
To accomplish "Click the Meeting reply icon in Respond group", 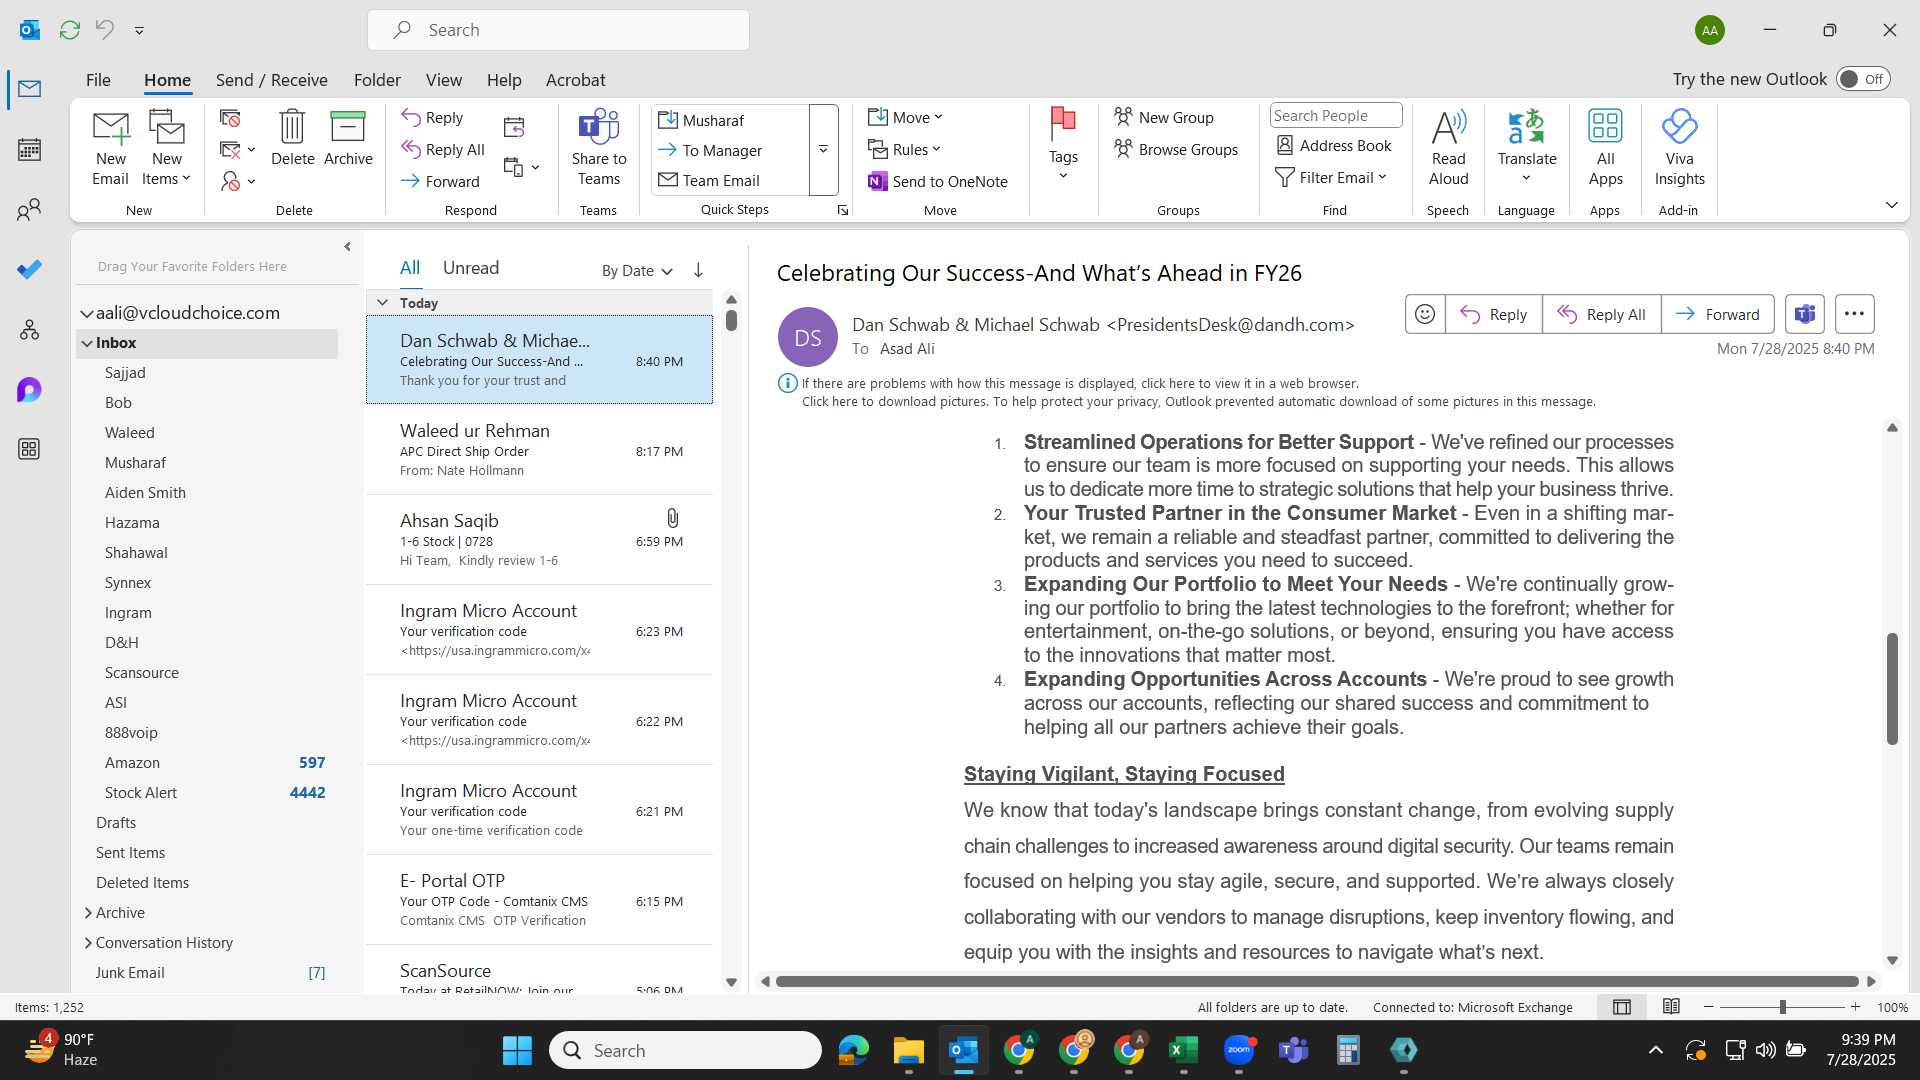I will pyautogui.click(x=514, y=127).
